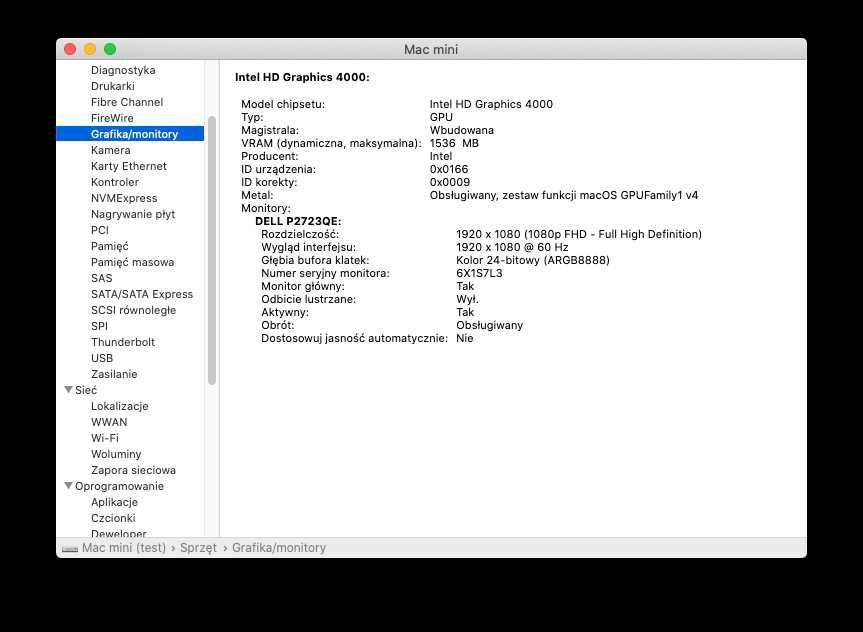Select the partially visible Deweloper entry
This screenshot has height=632, width=863.
118,533
